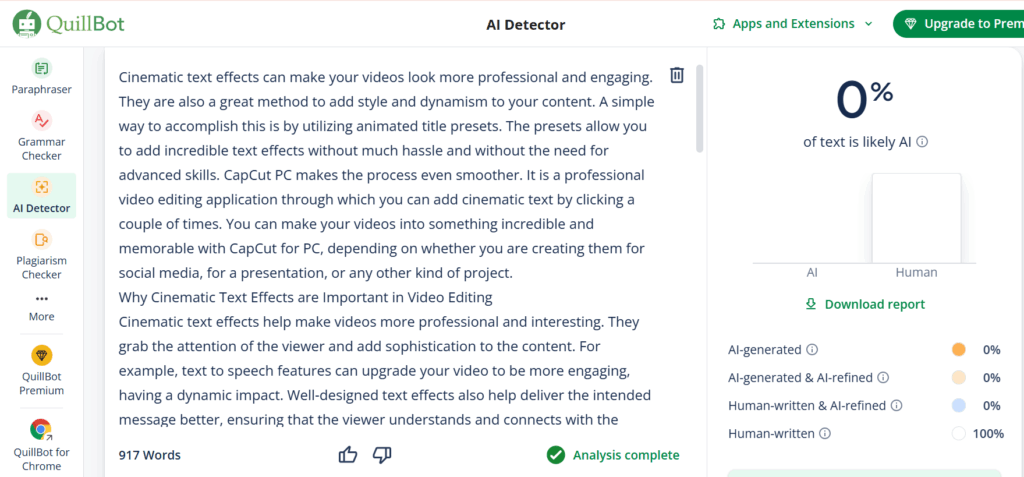Click the puzzle icon for Apps and Extensions

point(719,24)
